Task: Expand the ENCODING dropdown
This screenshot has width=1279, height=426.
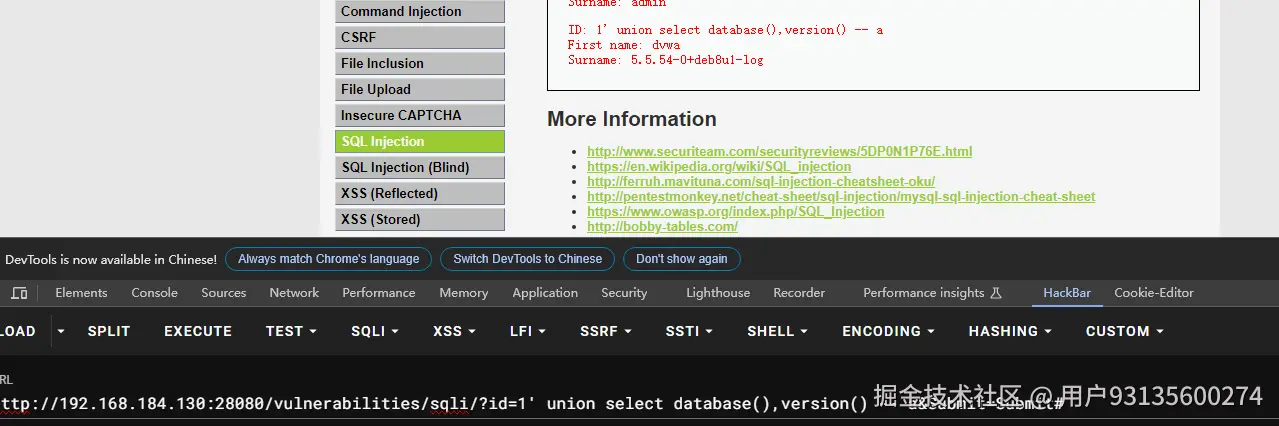Action: click(x=888, y=331)
